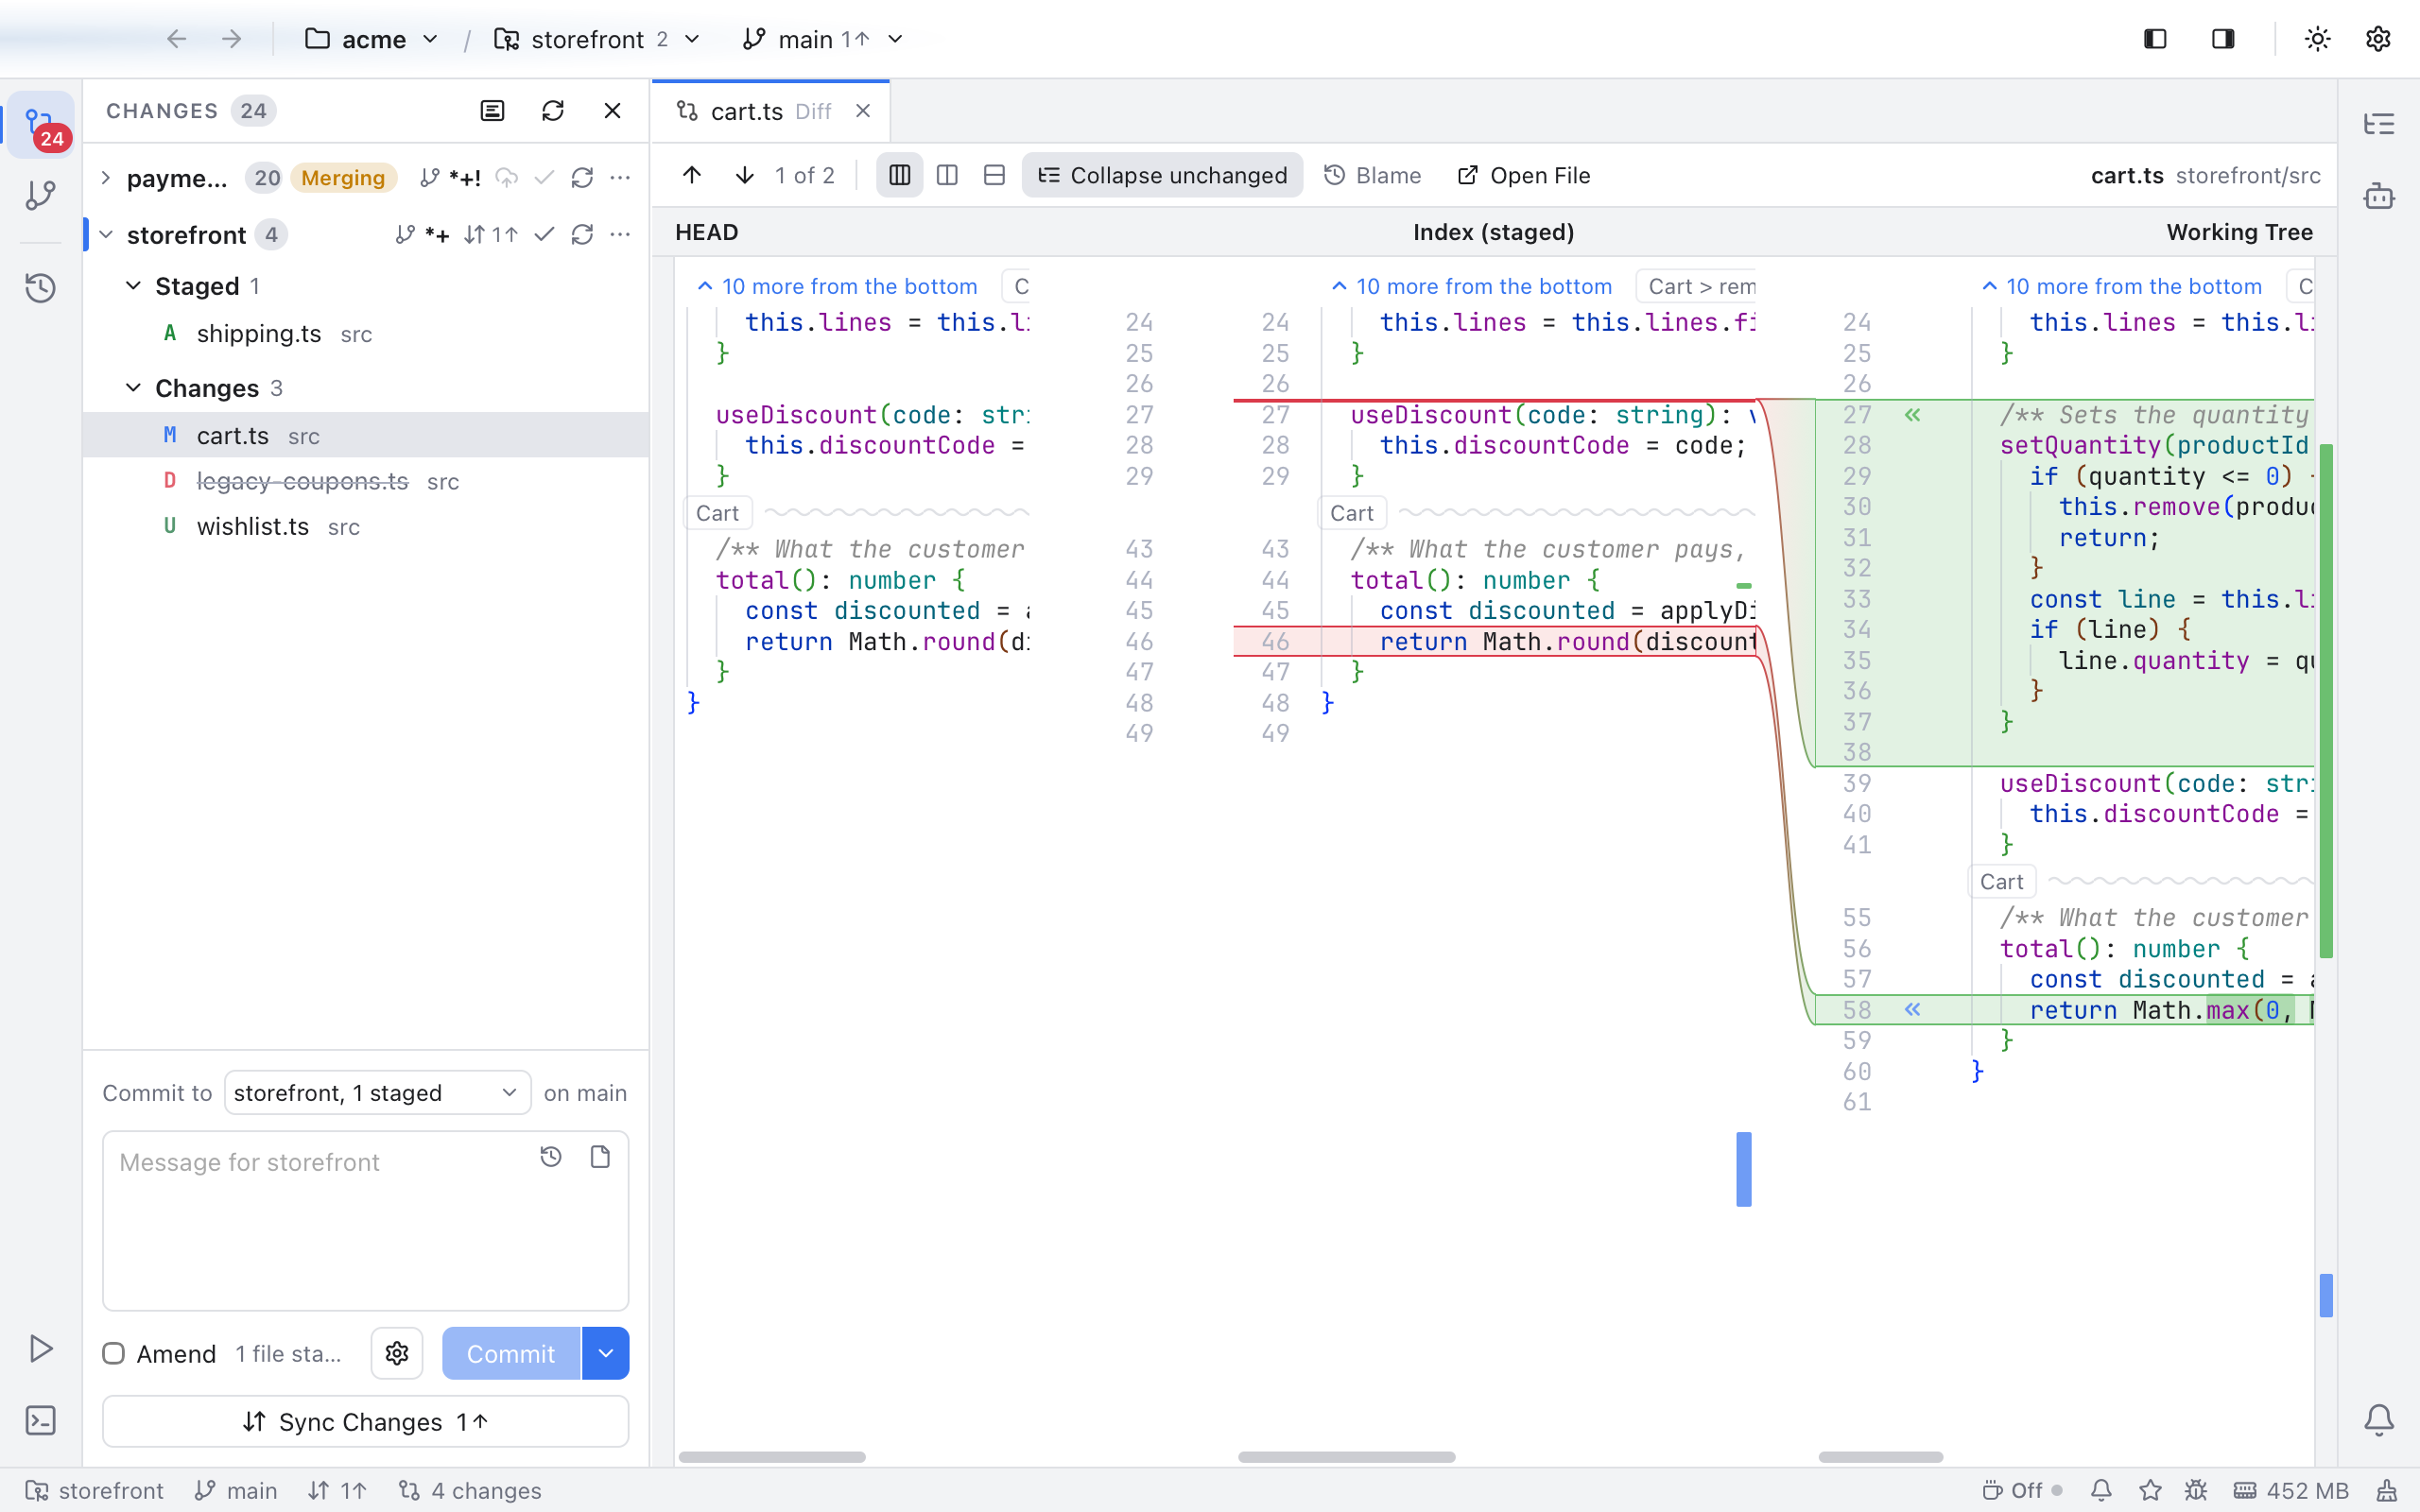2420x1512 pixels.
Task: Expand '10 more from the bottom' in HEAD column
Action: [837, 287]
